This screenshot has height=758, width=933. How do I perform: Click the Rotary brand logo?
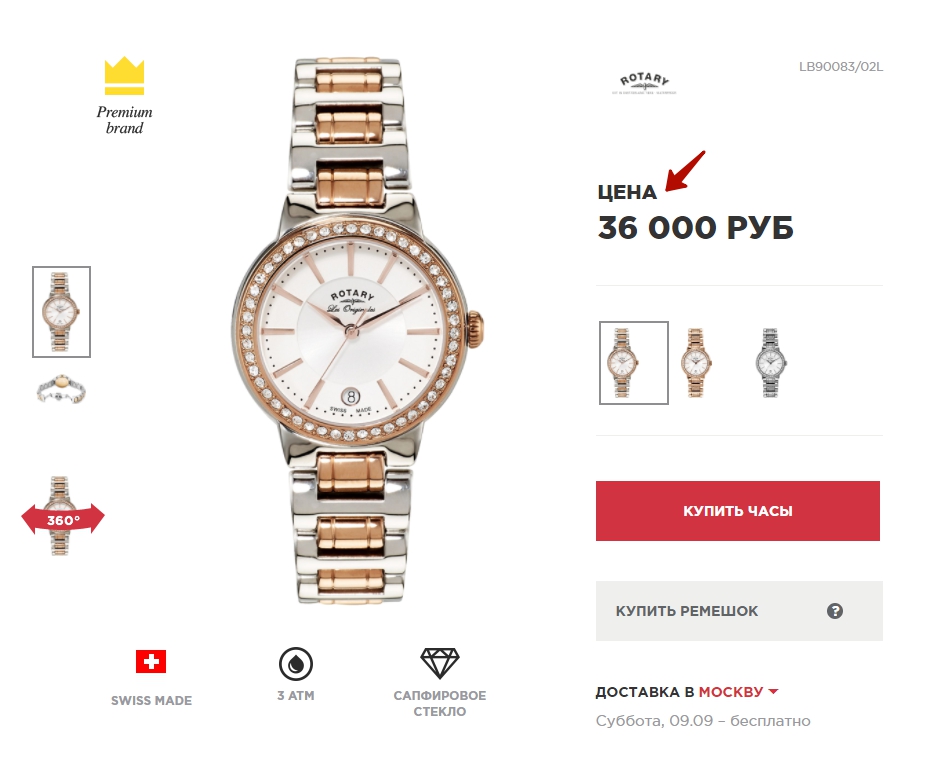644,83
